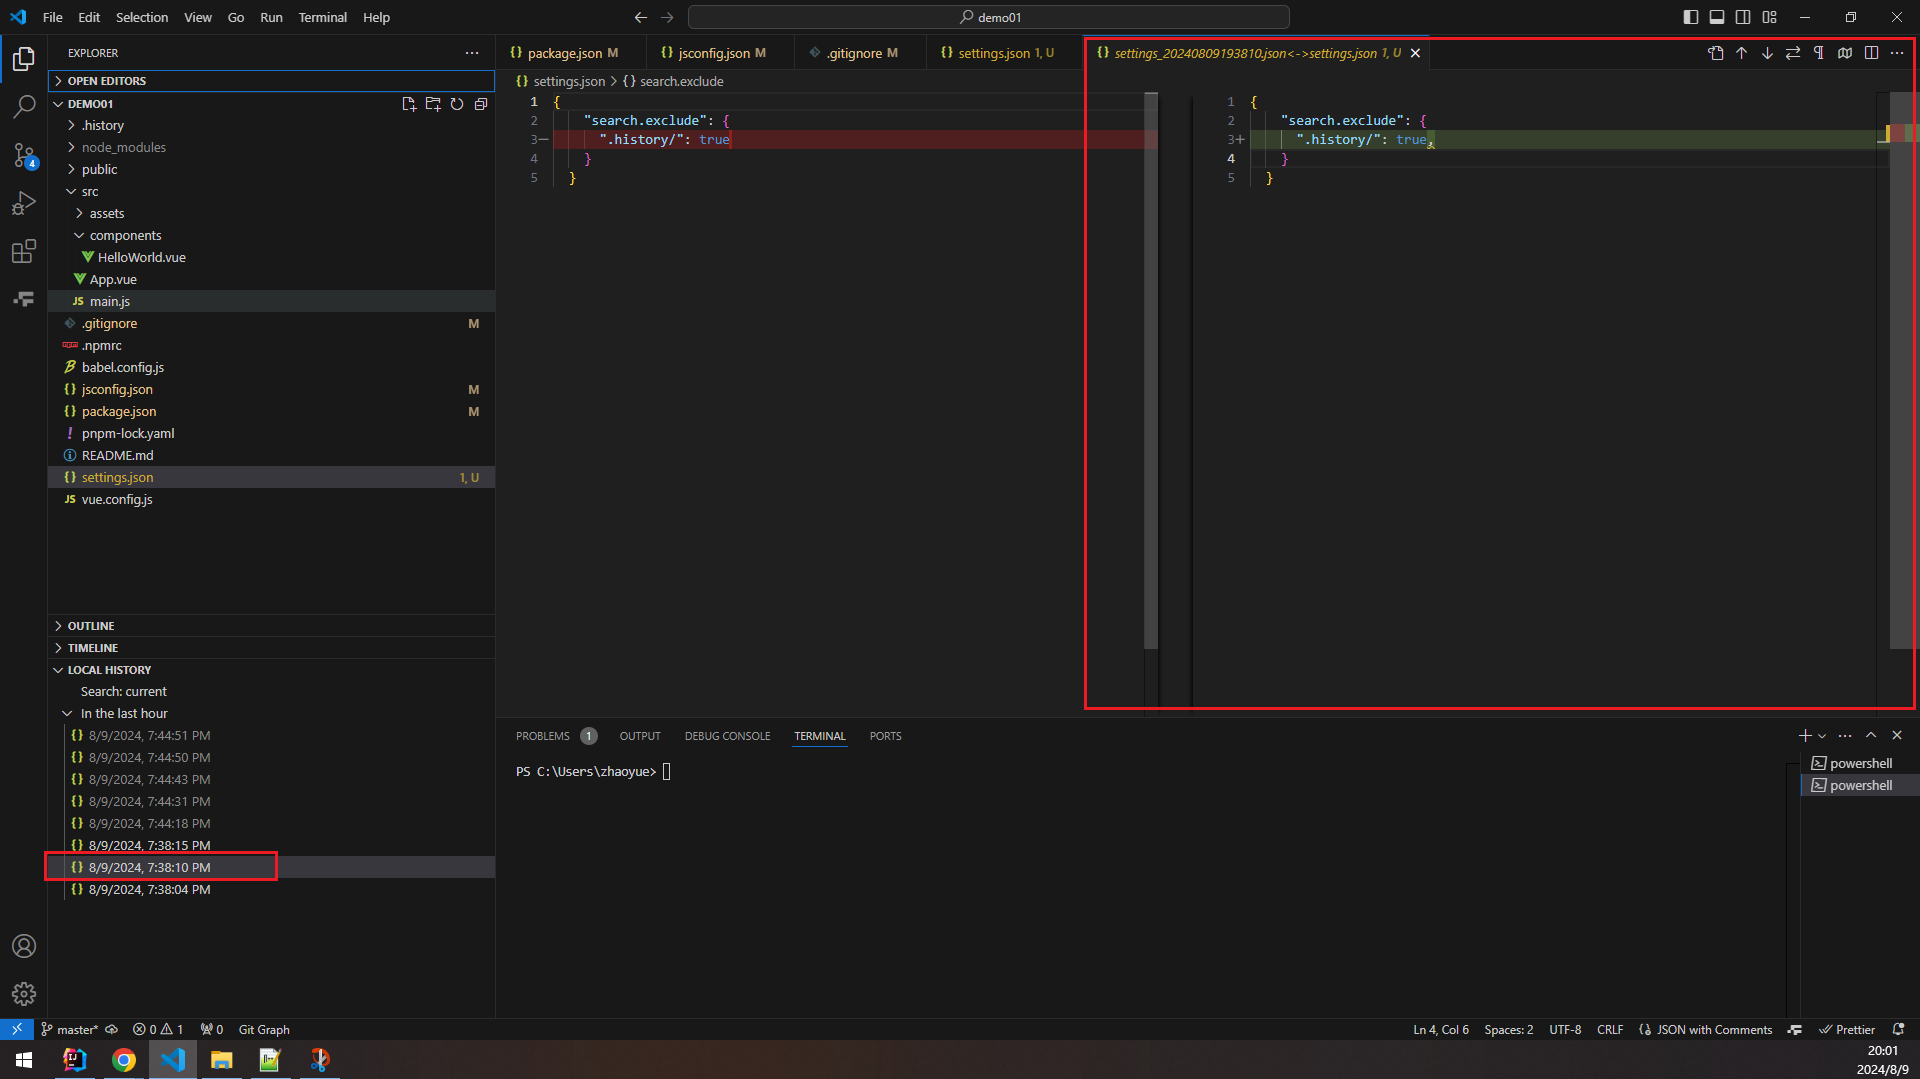This screenshot has width=1920, height=1079.
Task: Open Explorer view in activity bar
Action: coord(24,59)
